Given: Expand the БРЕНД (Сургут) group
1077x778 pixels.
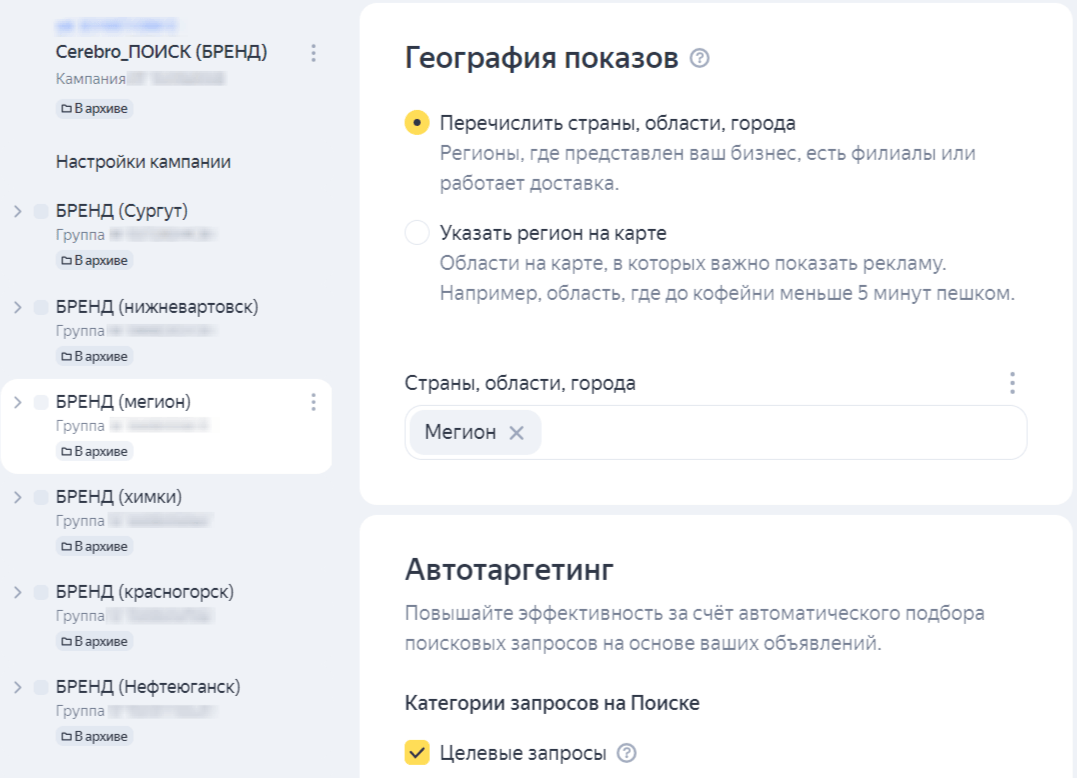Looking at the screenshot, I should [x=17, y=211].
